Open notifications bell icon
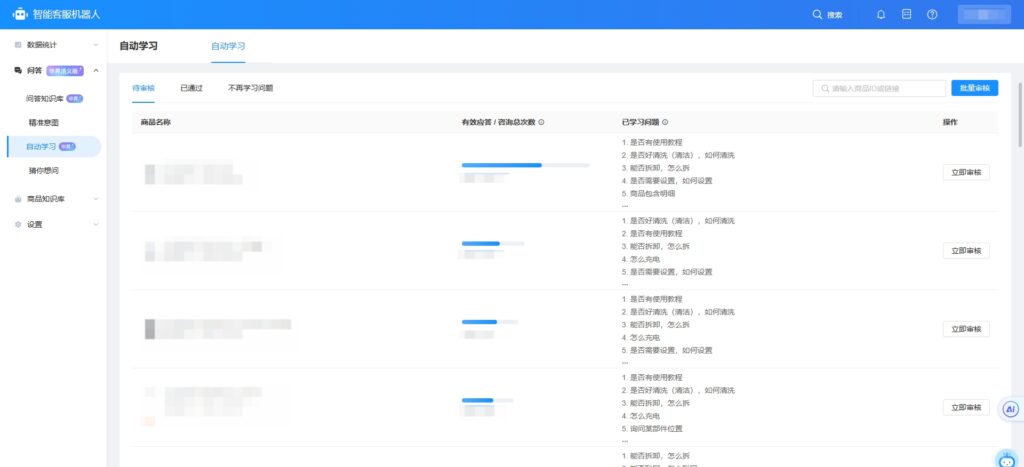 [x=881, y=14]
